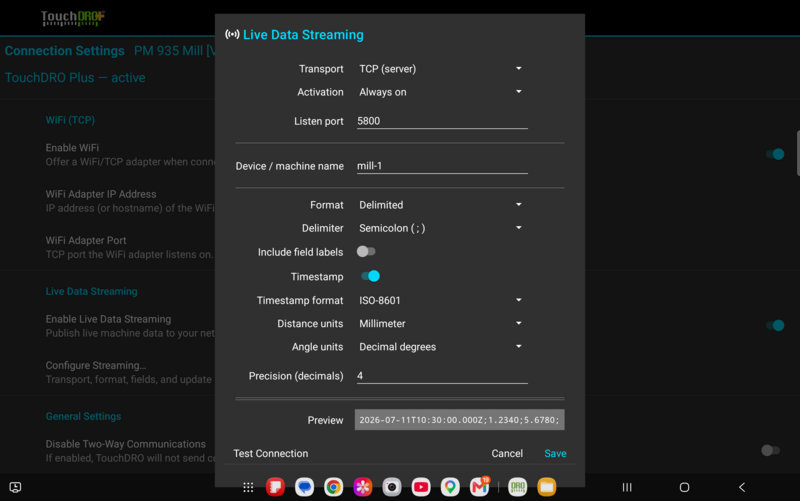800x501 pixels.
Task: Expand the Delimiter dropdown
Action: [x=441, y=228]
